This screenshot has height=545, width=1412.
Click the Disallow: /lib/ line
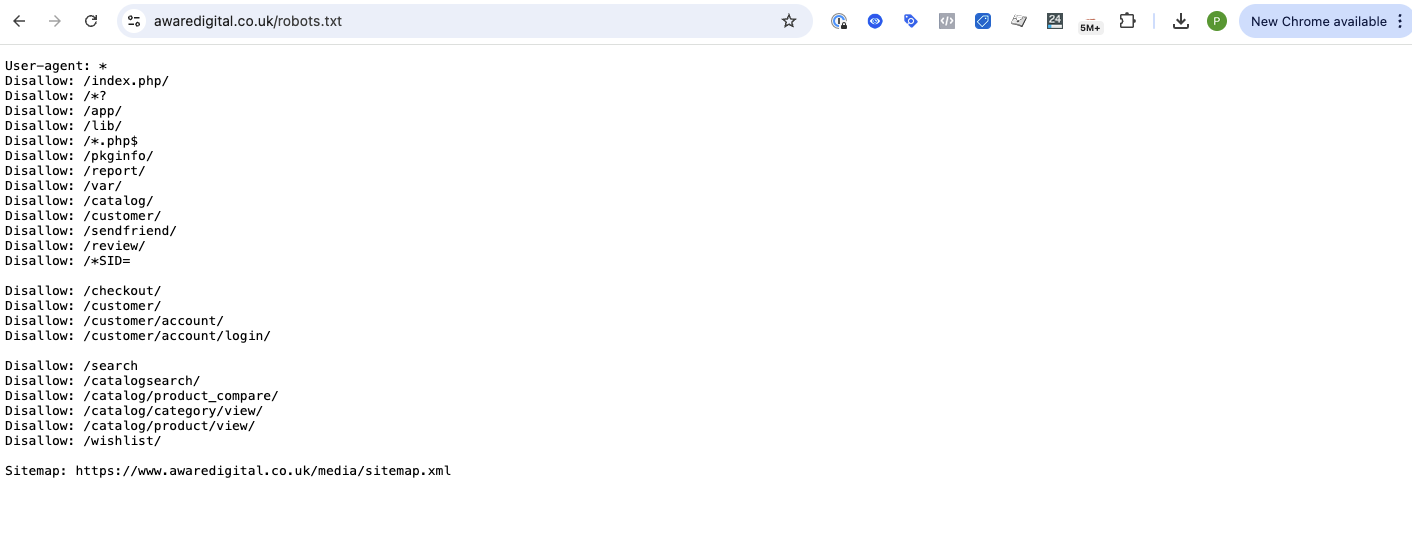click(x=64, y=126)
